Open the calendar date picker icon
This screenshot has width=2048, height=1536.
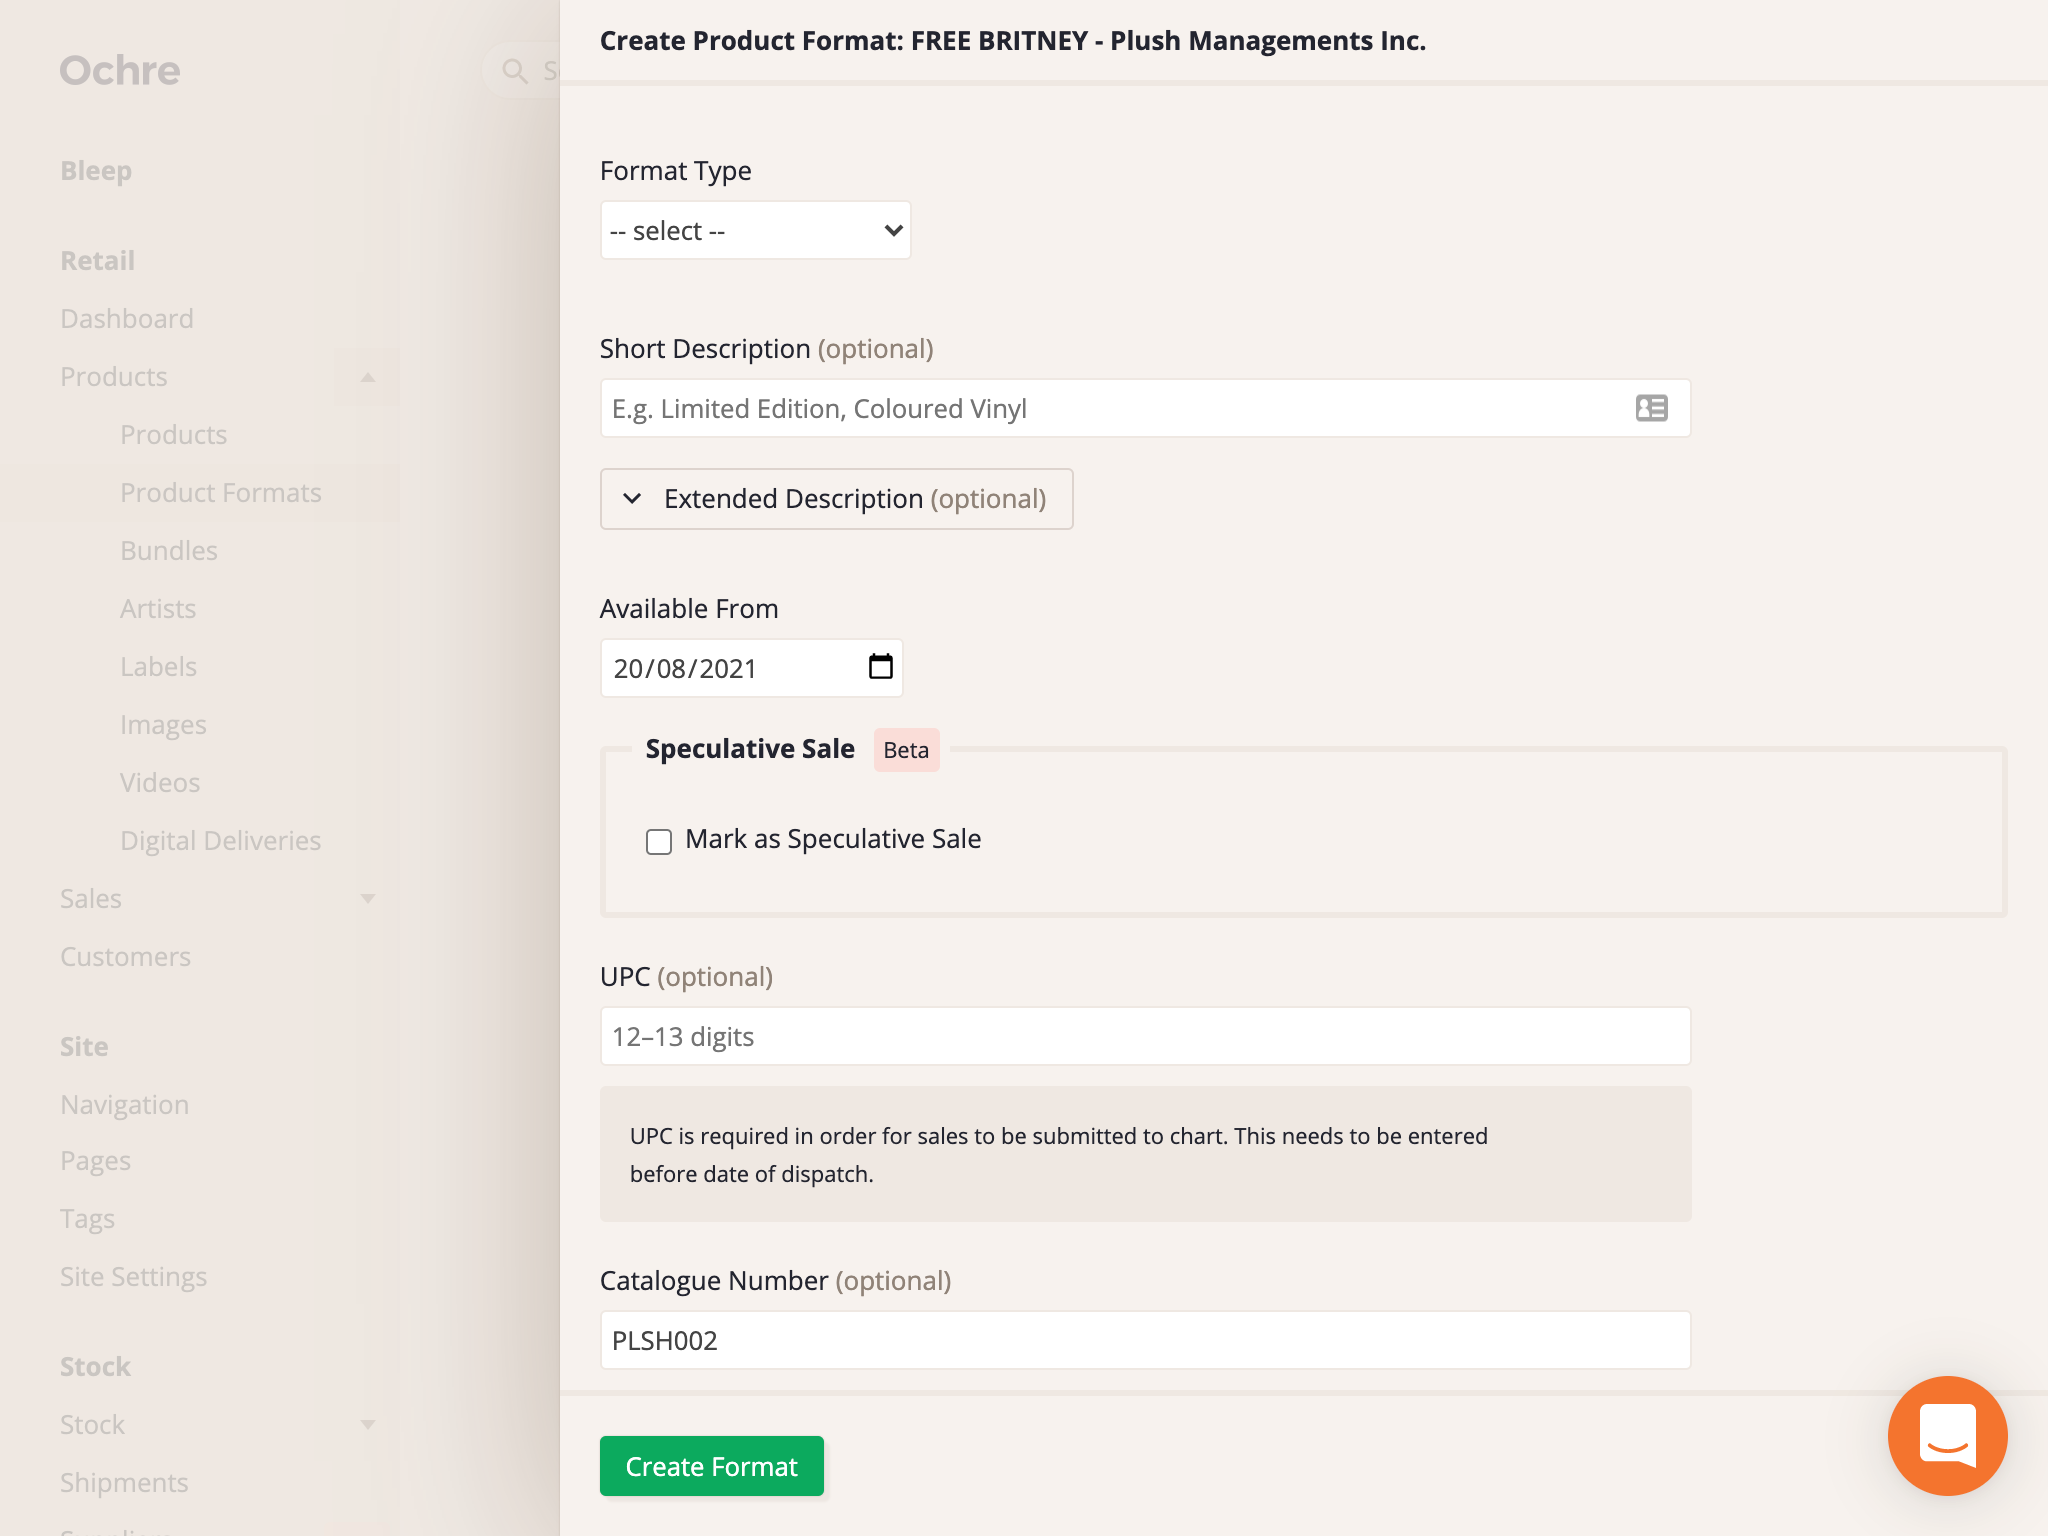point(880,667)
